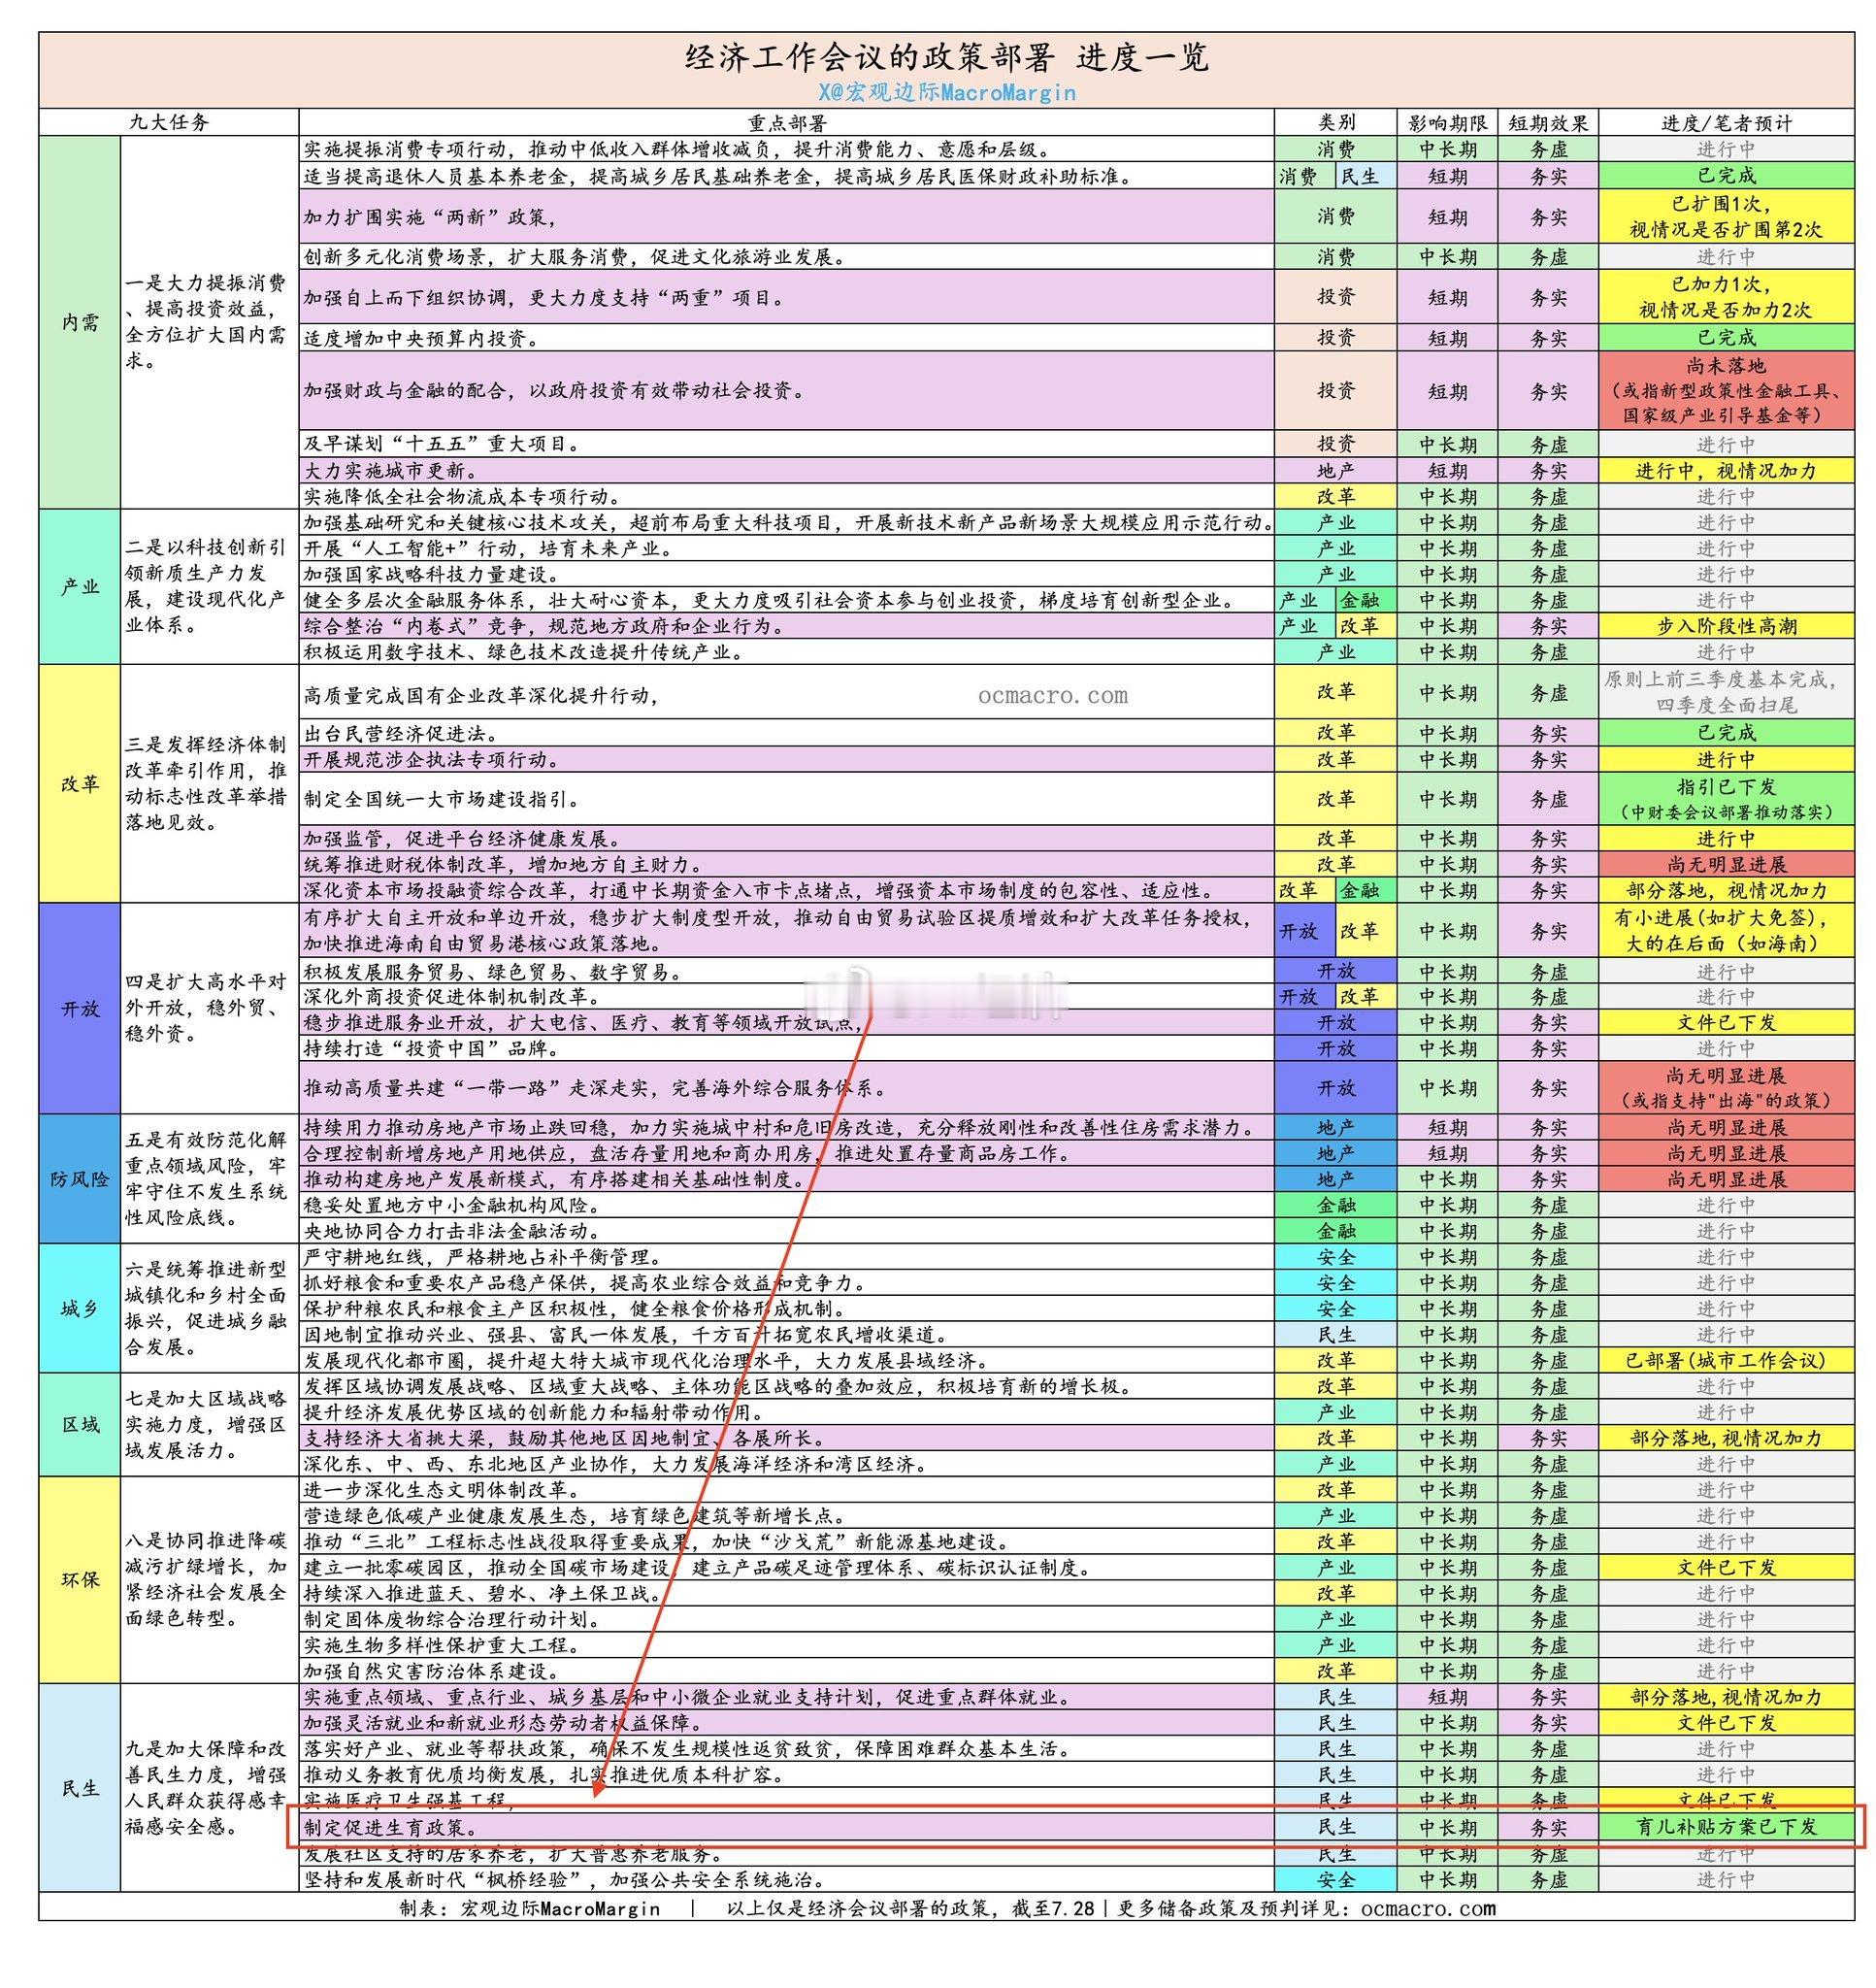This screenshot has height=1988, width=1876.
Task: Click the row "制定促进生育政策"
Action: point(786,1827)
